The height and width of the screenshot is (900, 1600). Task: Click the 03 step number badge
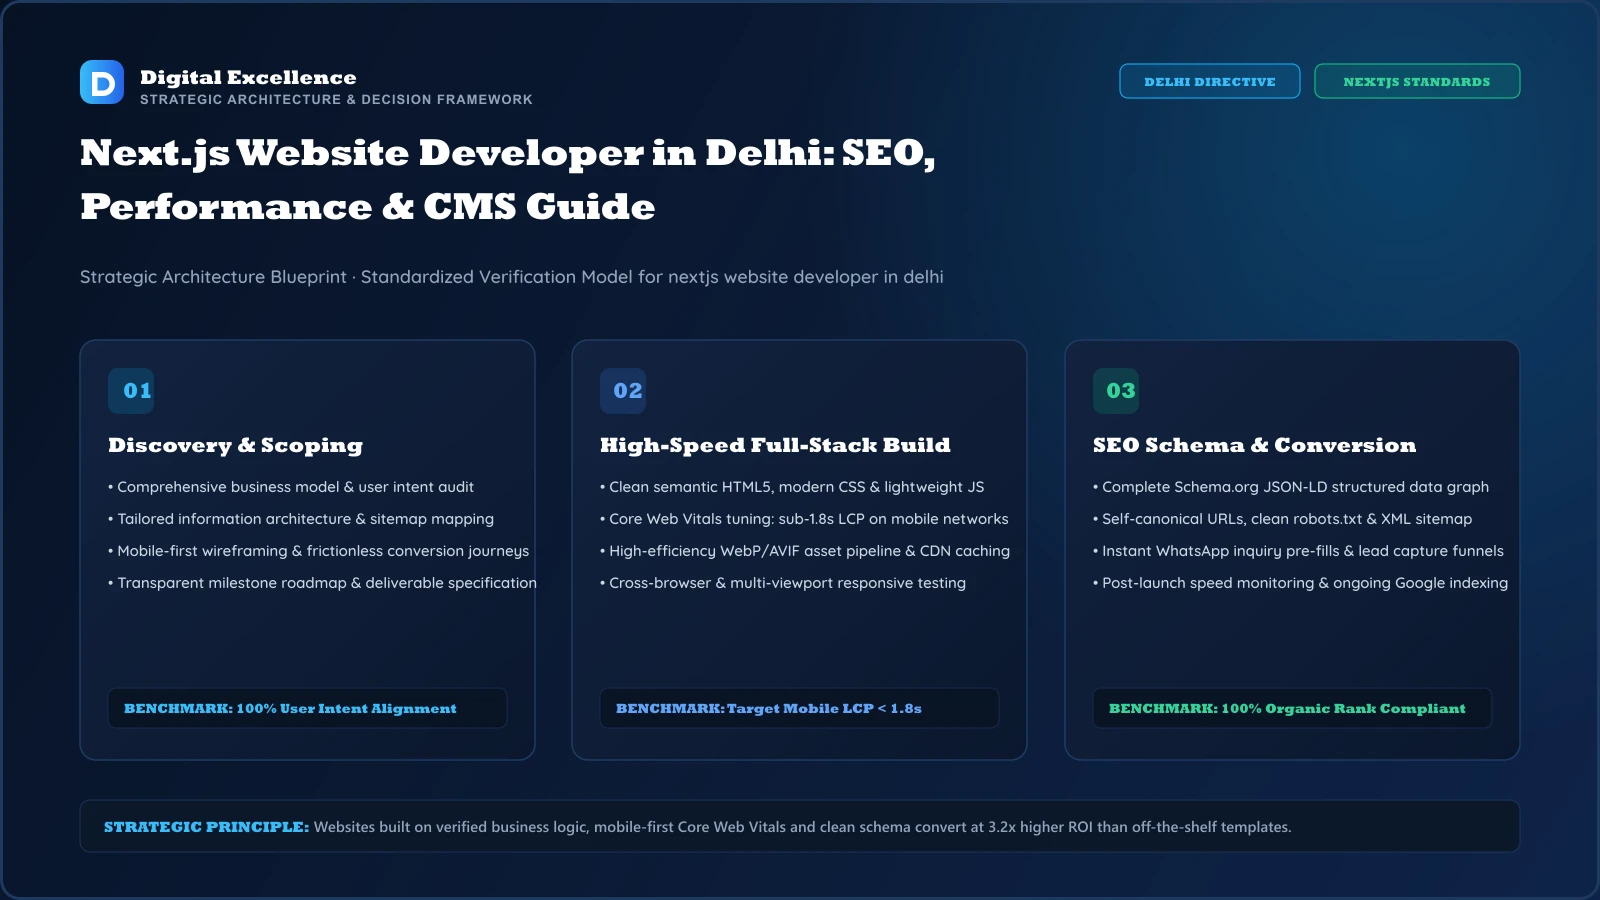[x=1116, y=391]
